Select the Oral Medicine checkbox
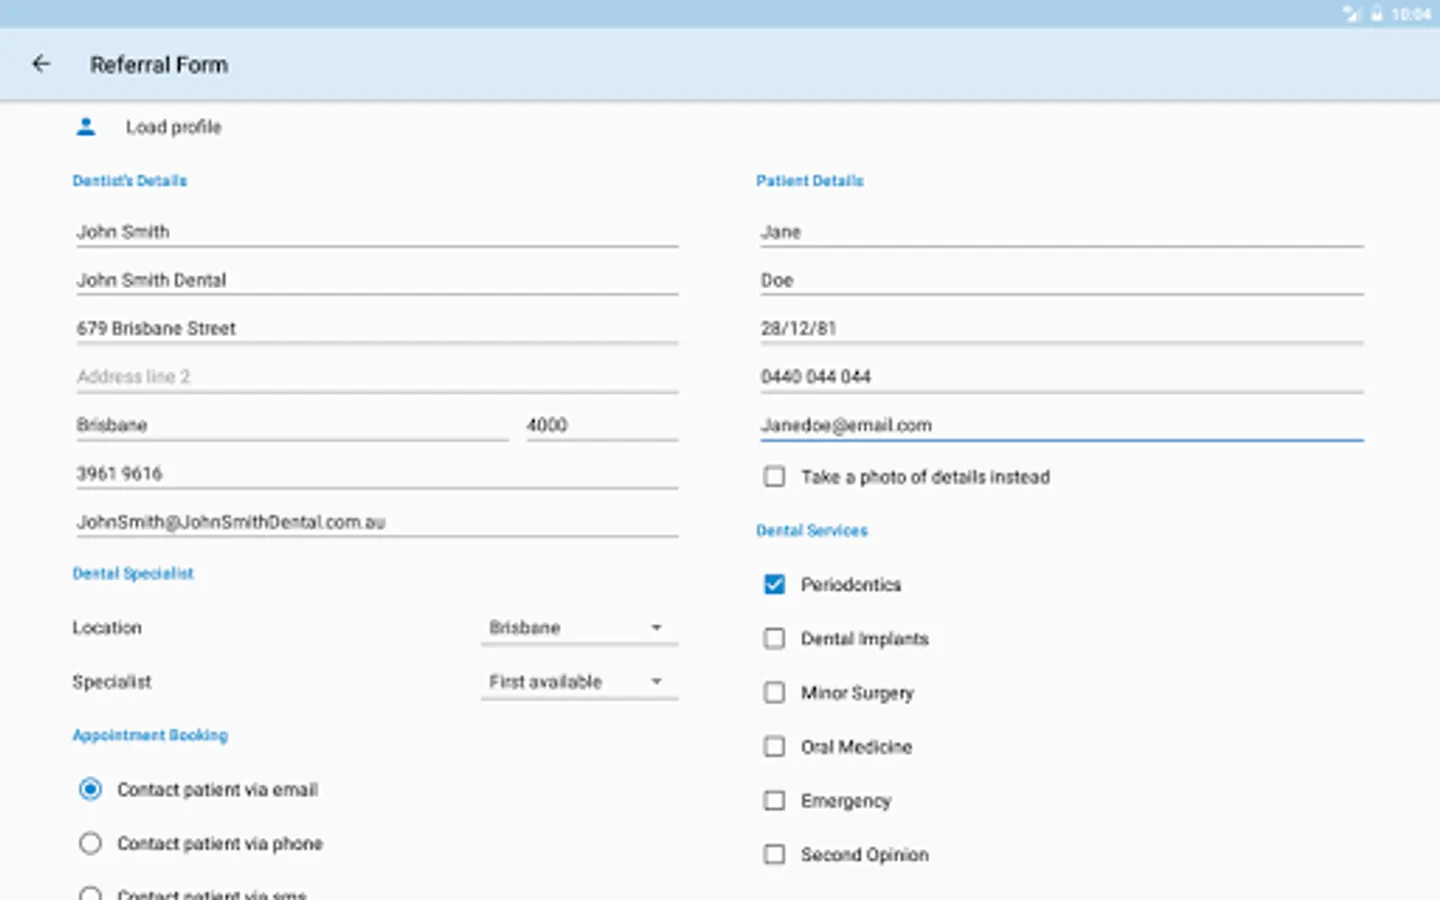 tap(774, 747)
